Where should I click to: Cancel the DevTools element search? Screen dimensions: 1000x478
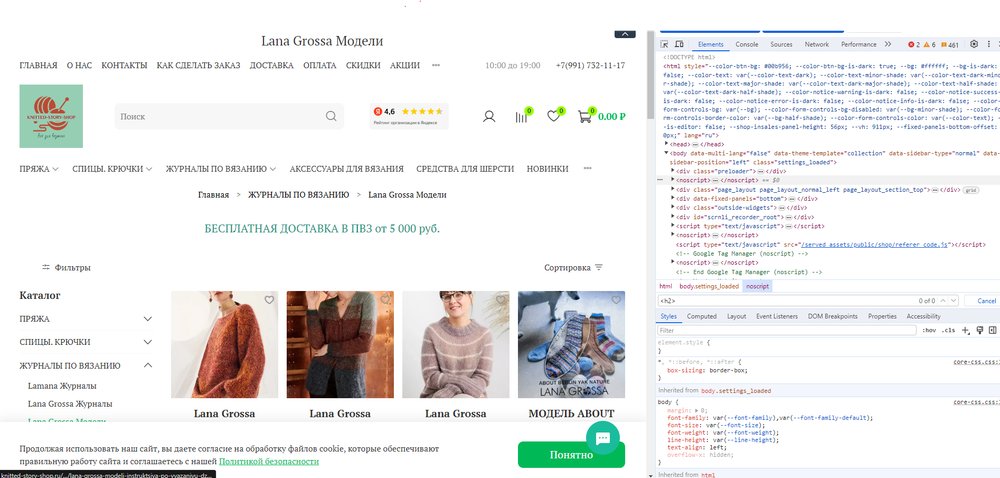(x=986, y=300)
